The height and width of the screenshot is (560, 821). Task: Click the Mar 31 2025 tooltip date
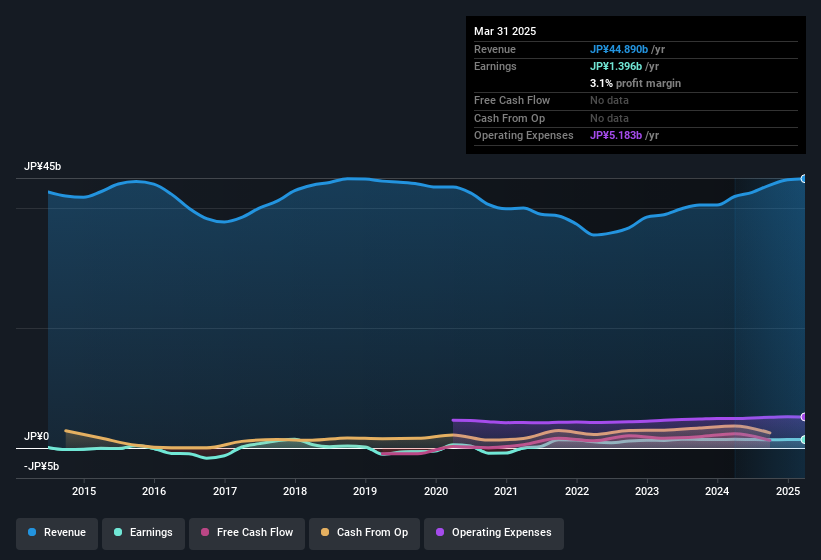click(505, 31)
